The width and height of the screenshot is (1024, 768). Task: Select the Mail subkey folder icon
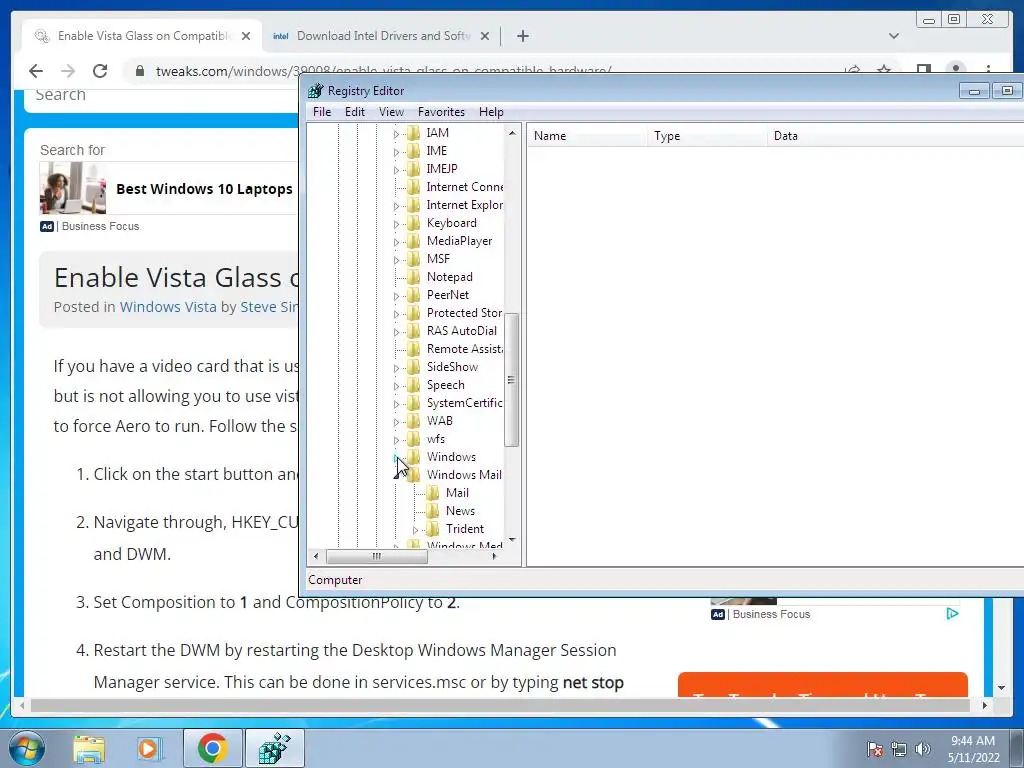point(432,493)
